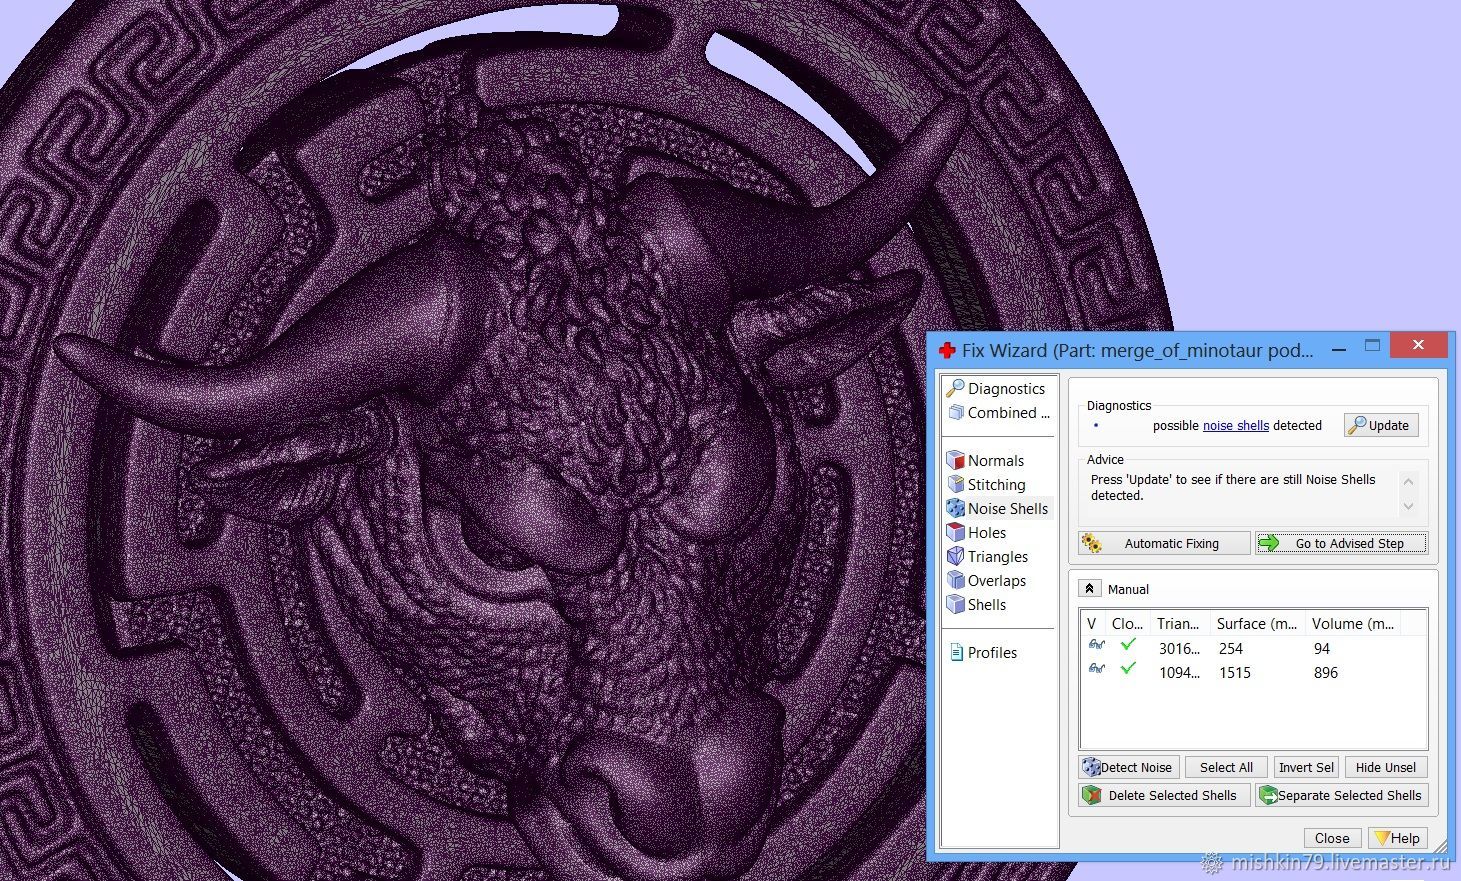Click the magnifier icon beside Diagnostics

[955, 388]
